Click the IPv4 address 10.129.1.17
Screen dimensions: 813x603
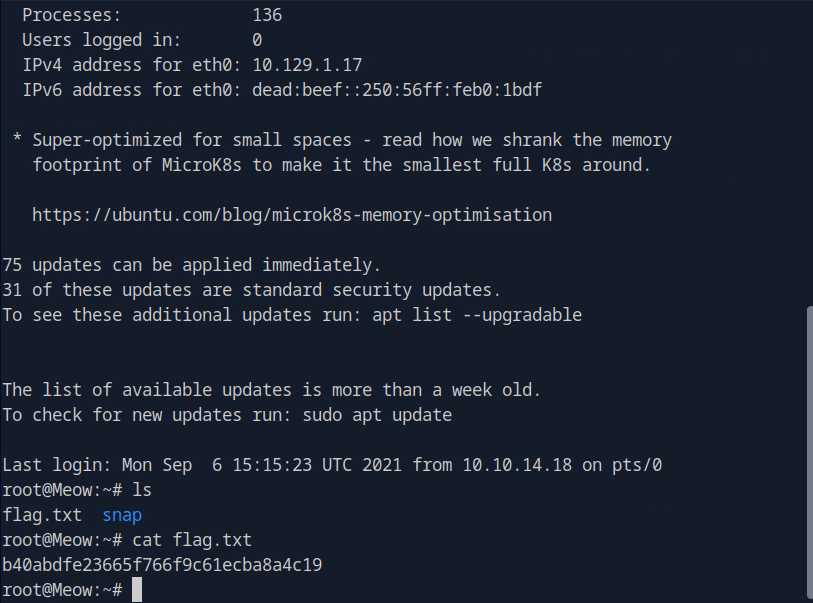(x=307, y=65)
